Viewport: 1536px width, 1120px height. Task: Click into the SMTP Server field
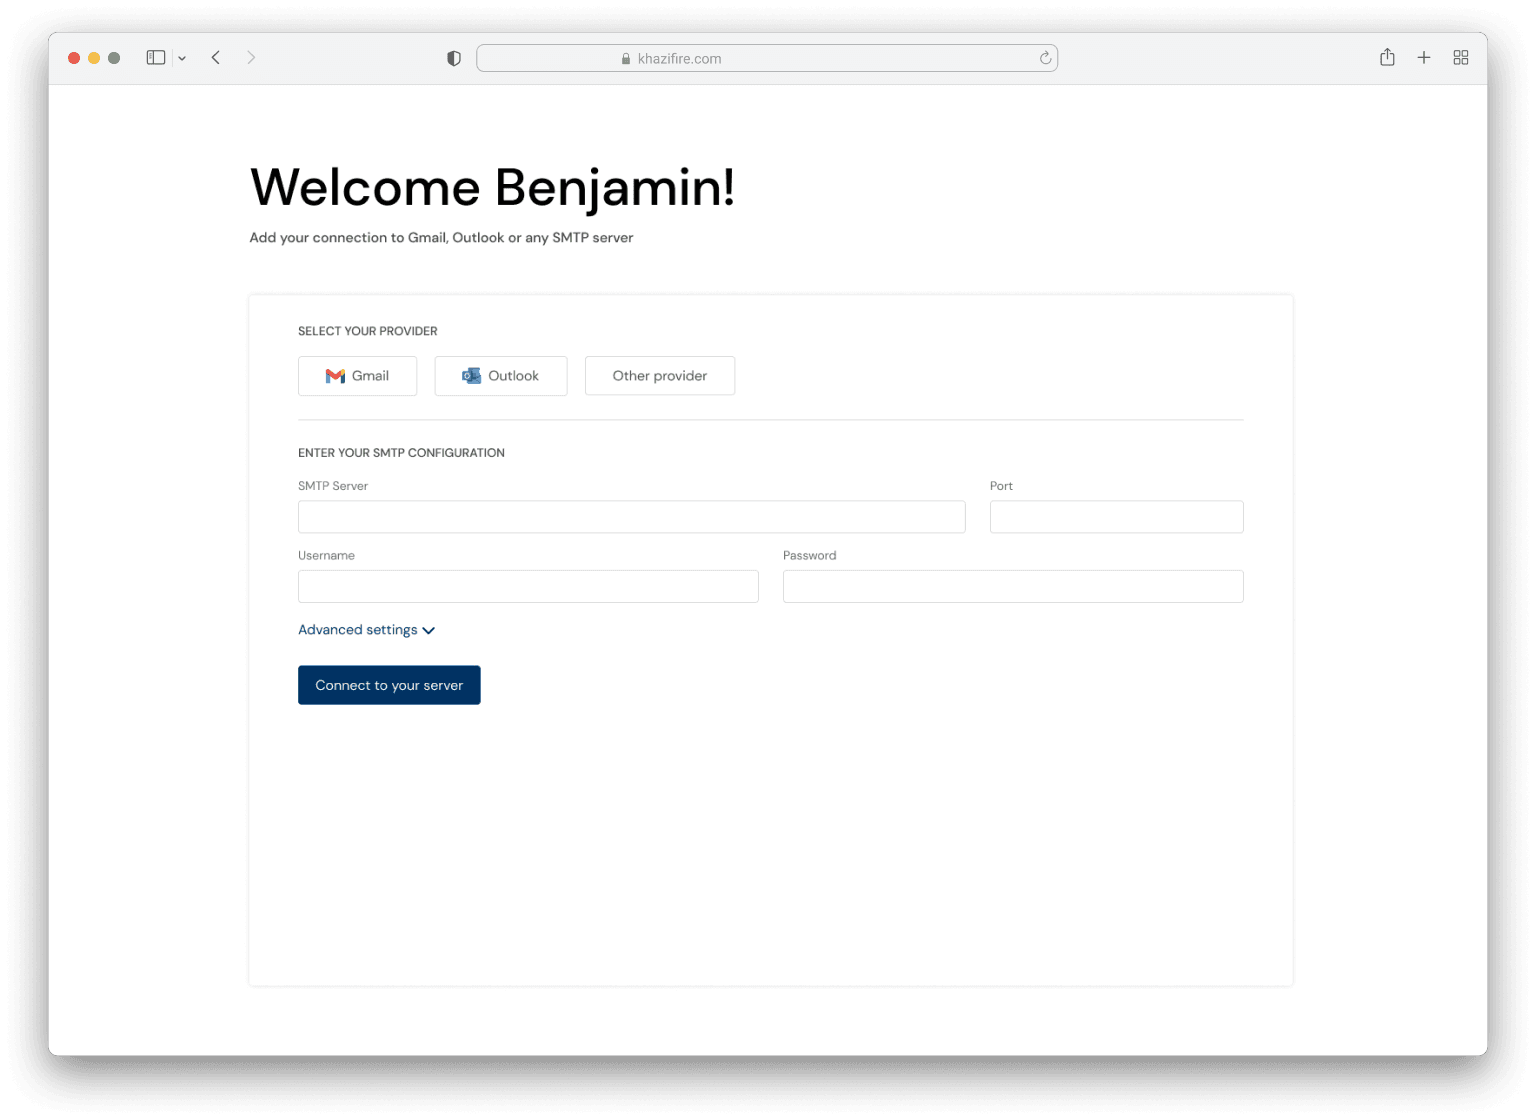click(x=631, y=516)
